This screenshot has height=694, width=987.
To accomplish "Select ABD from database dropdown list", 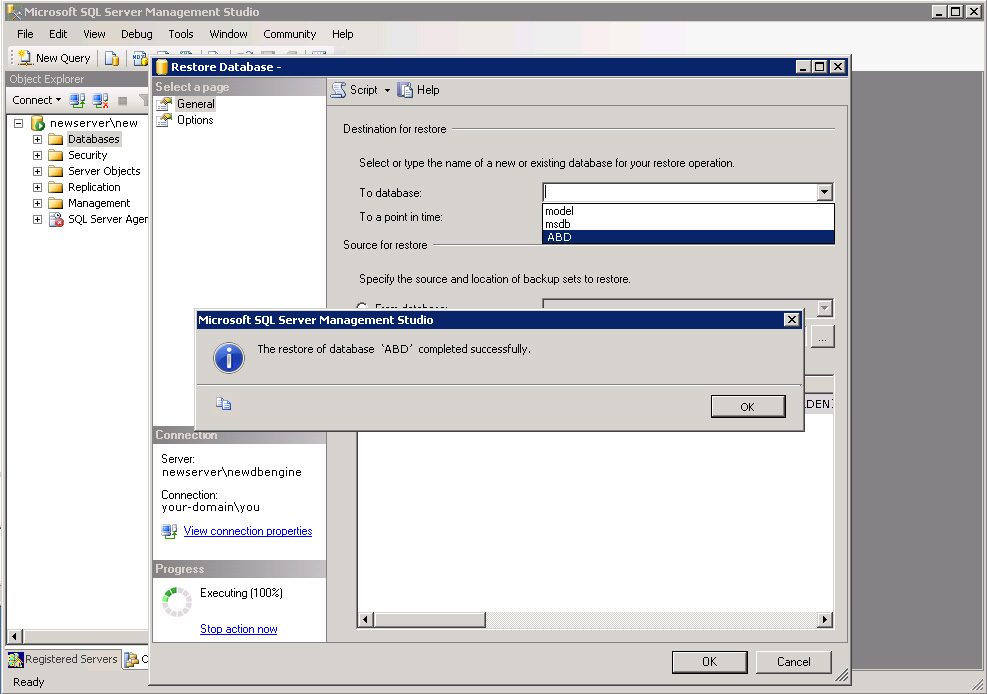I will coord(688,237).
